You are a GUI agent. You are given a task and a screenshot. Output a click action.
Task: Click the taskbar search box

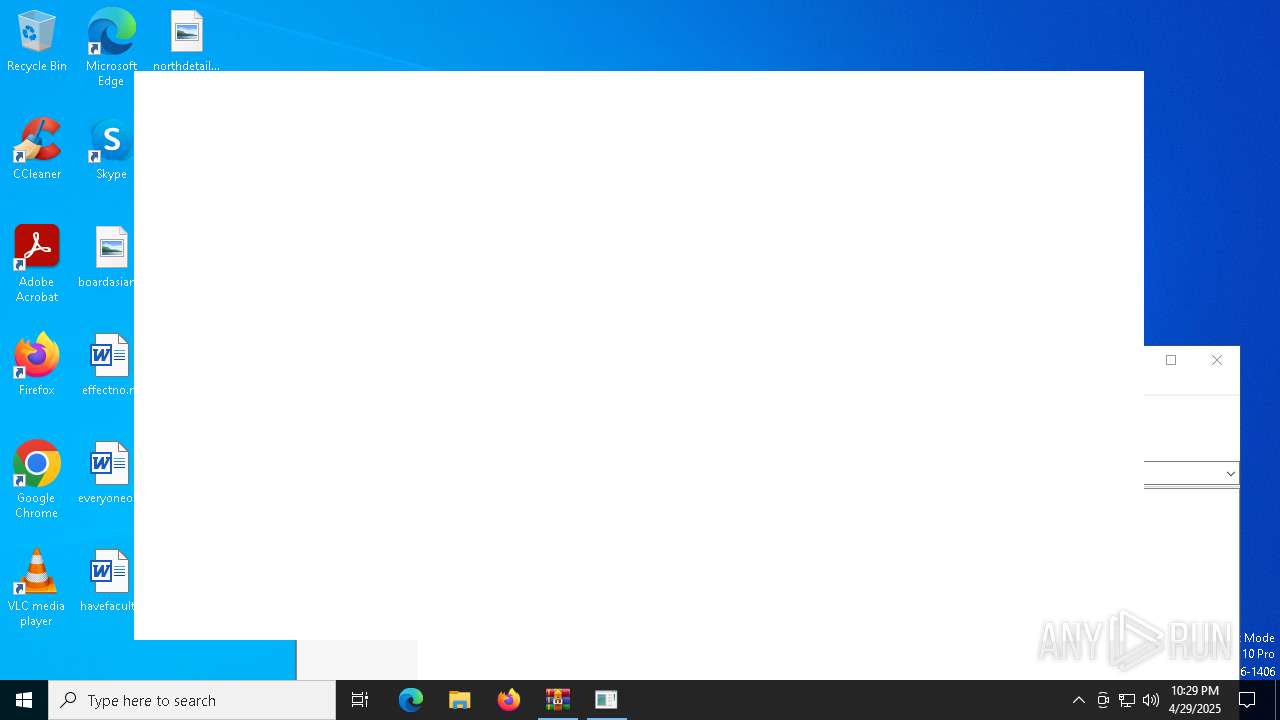pyautogui.click(x=192, y=700)
